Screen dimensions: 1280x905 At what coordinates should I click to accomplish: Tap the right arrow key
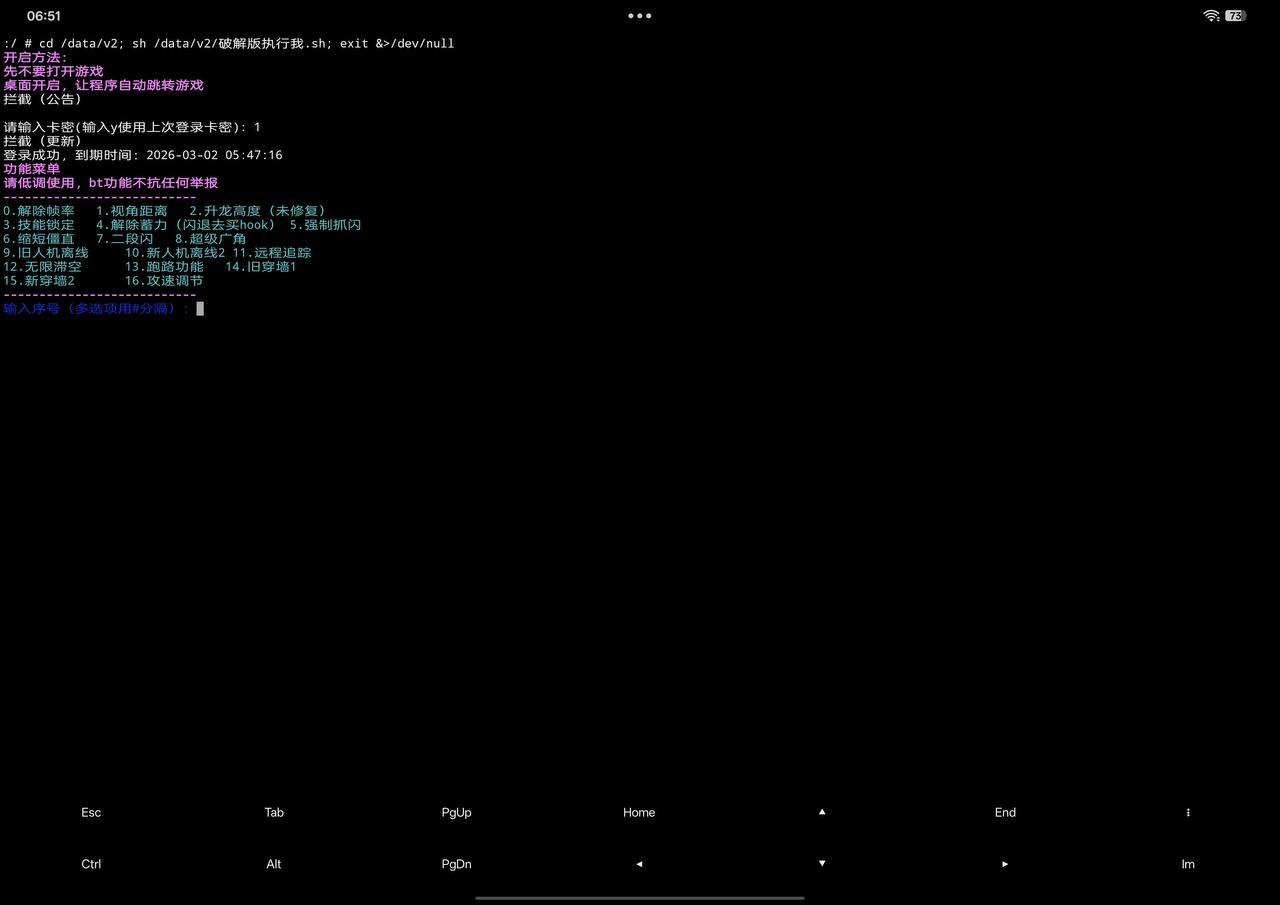[1005, 864]
